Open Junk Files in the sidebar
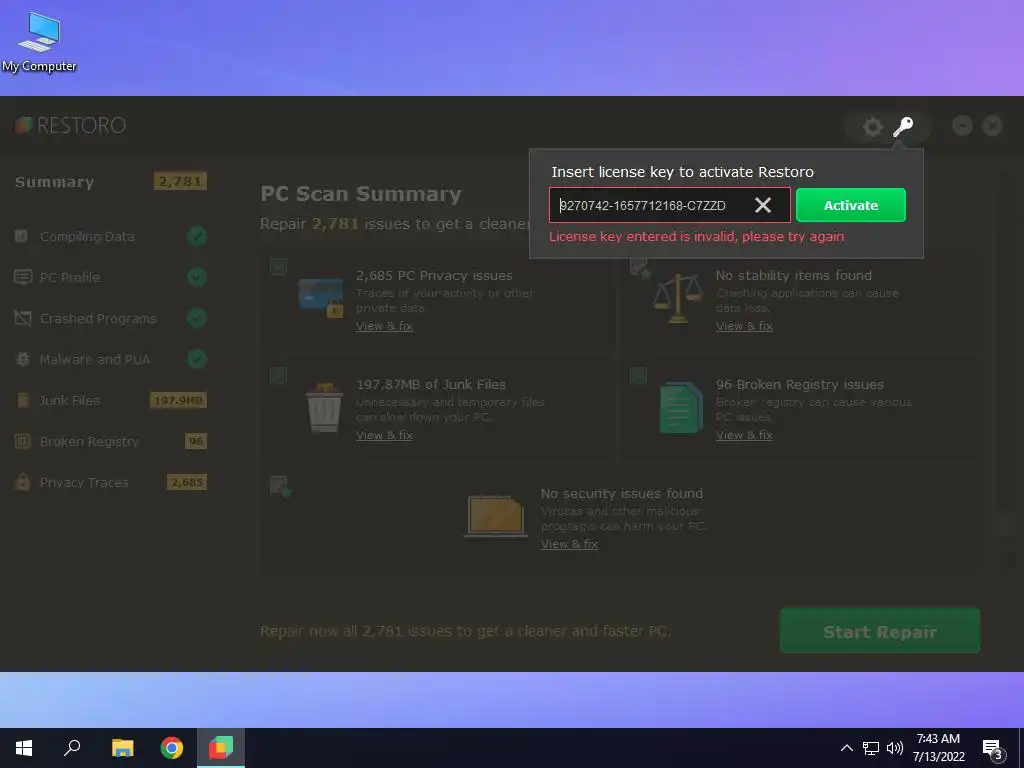The image size is (1024, 768). point(69,400)
